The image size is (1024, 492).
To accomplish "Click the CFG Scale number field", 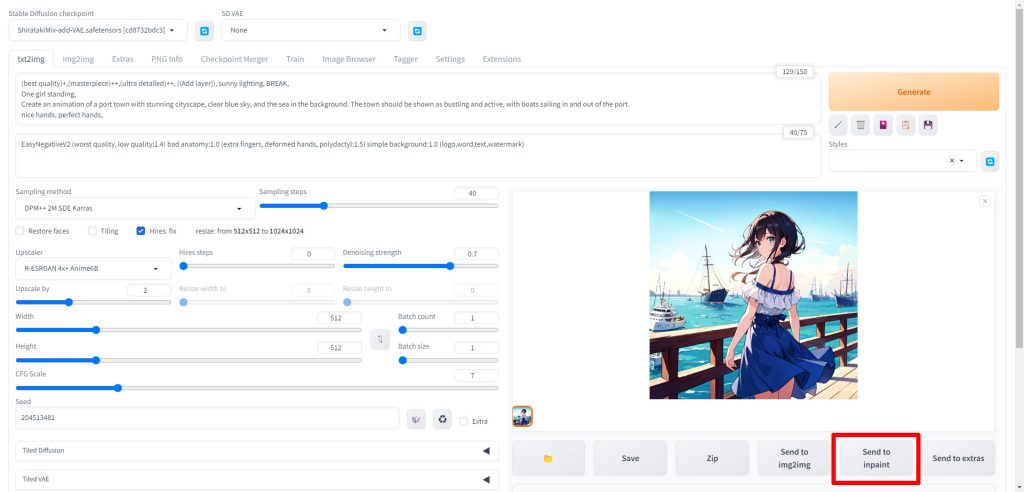I will [x=476, y=376].
